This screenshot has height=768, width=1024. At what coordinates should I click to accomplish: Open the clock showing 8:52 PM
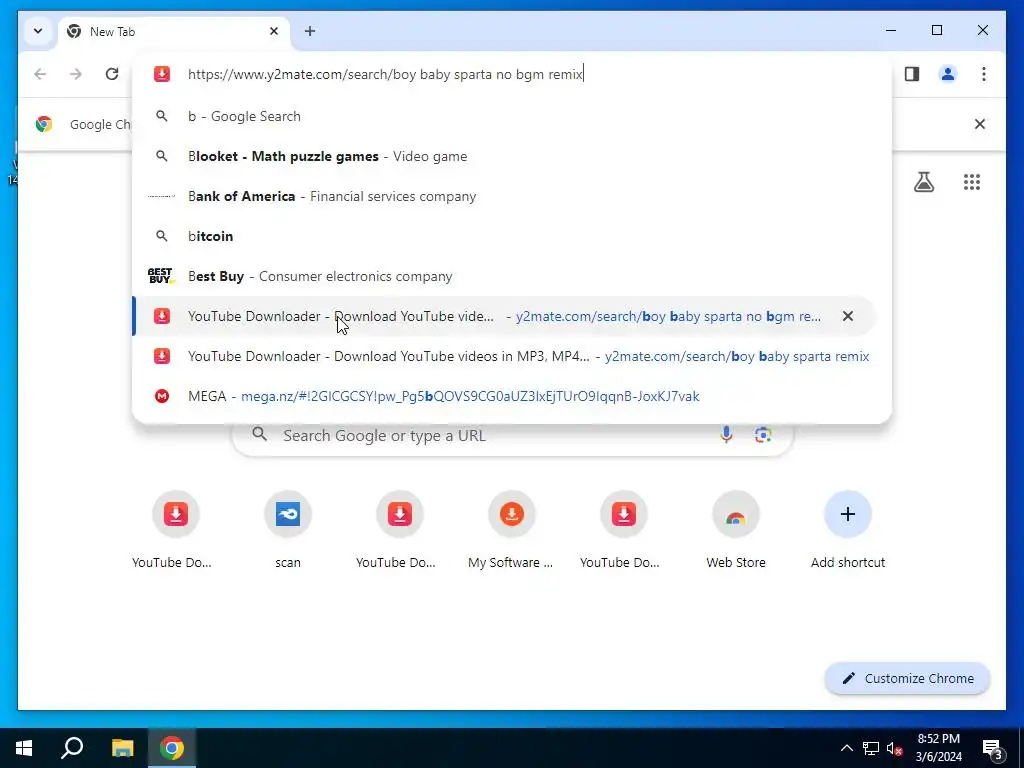(938, 748)
